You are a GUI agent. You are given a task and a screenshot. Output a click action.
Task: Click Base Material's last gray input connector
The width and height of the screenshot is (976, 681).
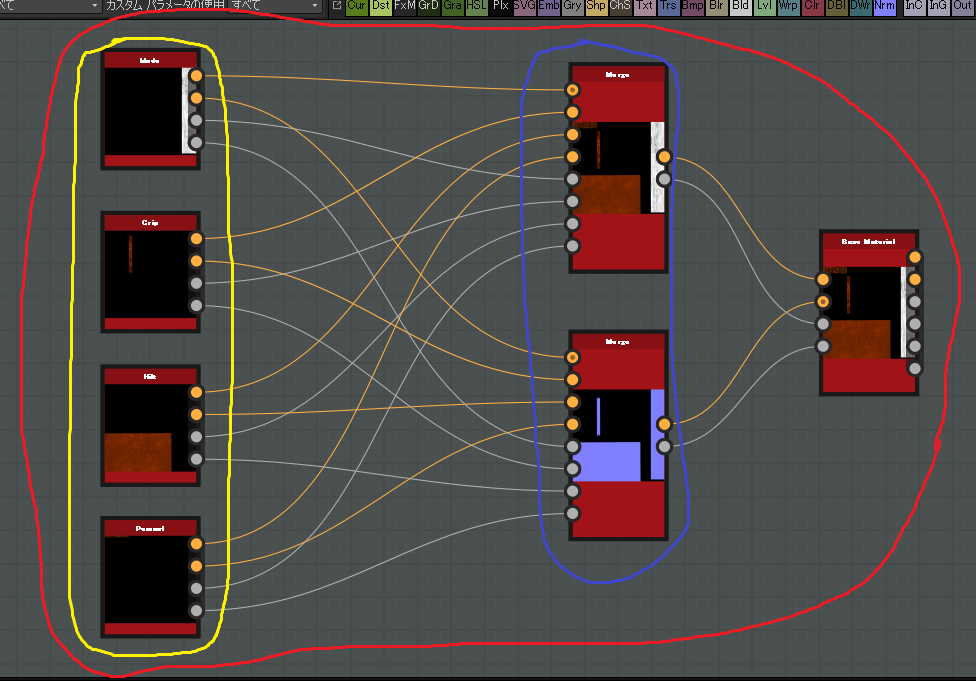823,346
